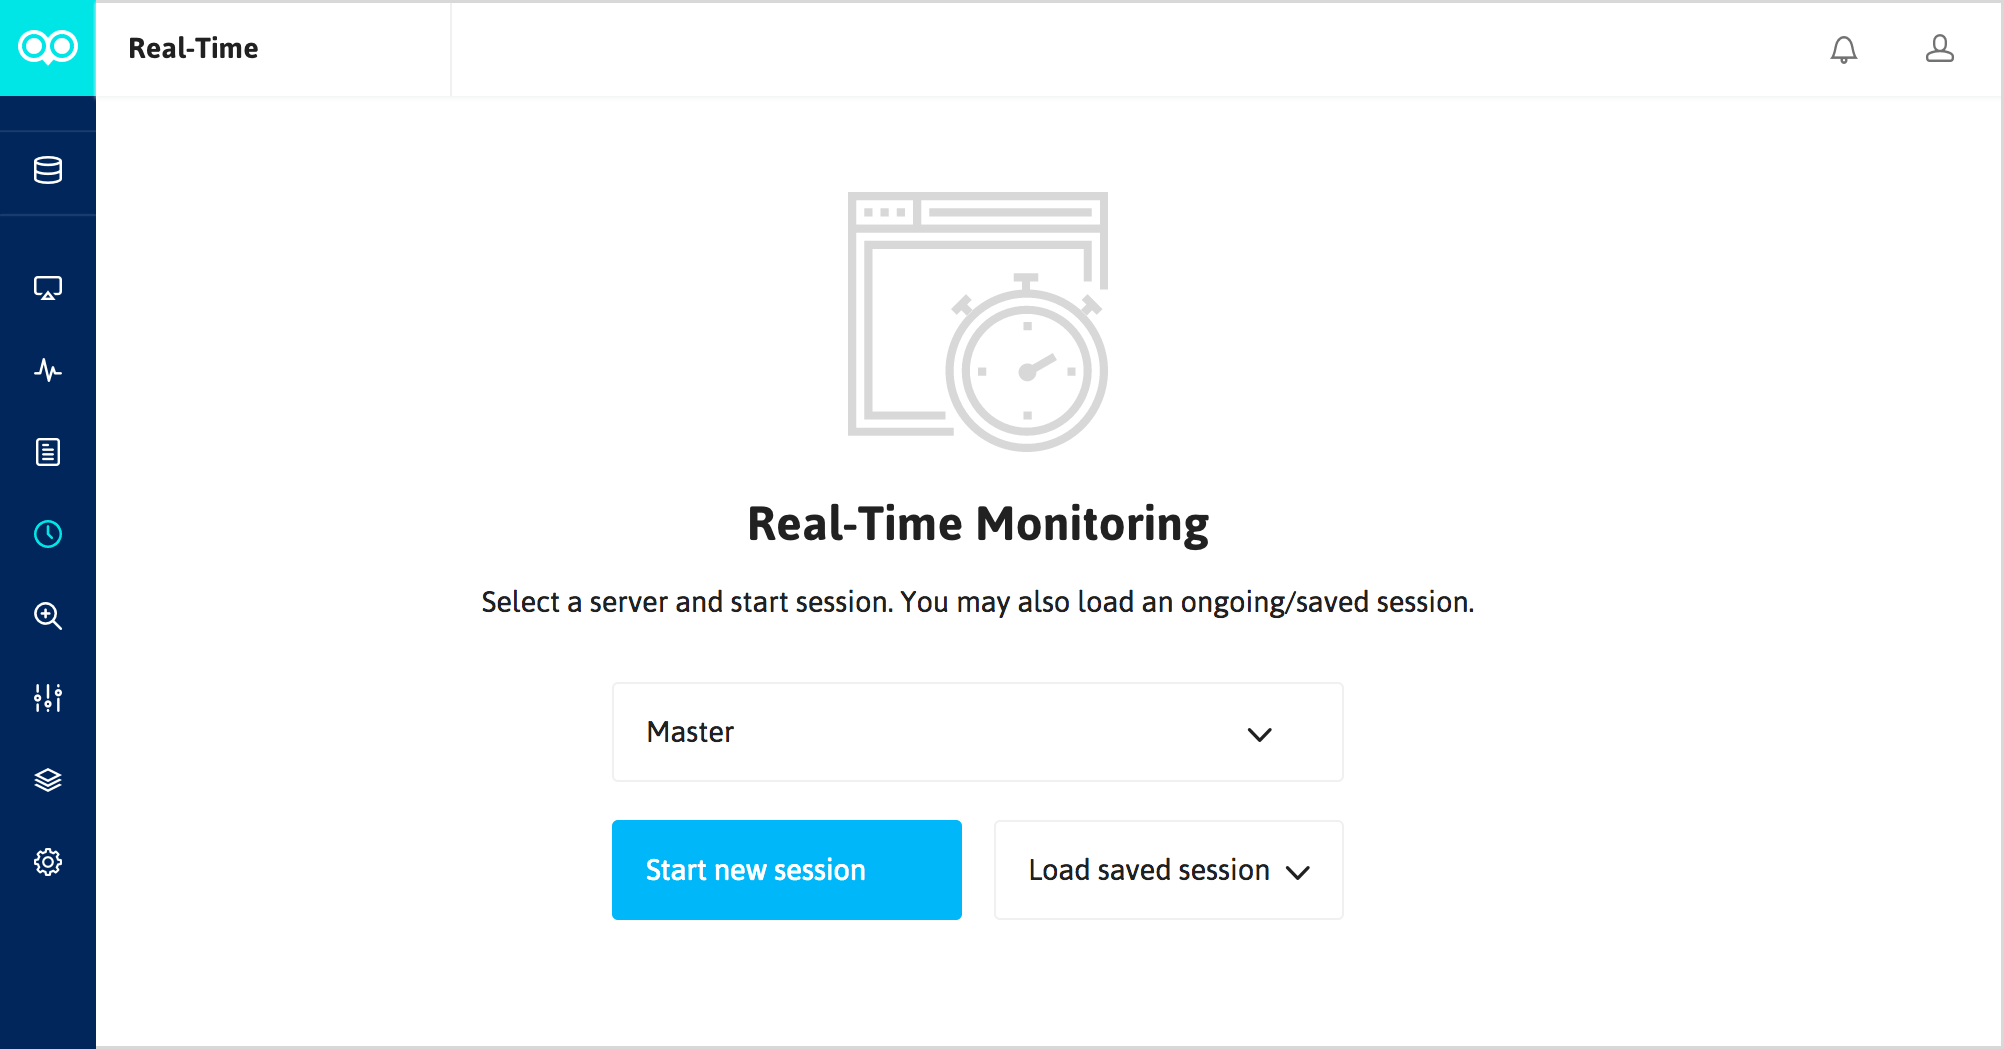The height and width of the screenshot is (1049, 2004).
Task: Open the magnifier zoom-in icon in sidebar
Action: (48, 616)
